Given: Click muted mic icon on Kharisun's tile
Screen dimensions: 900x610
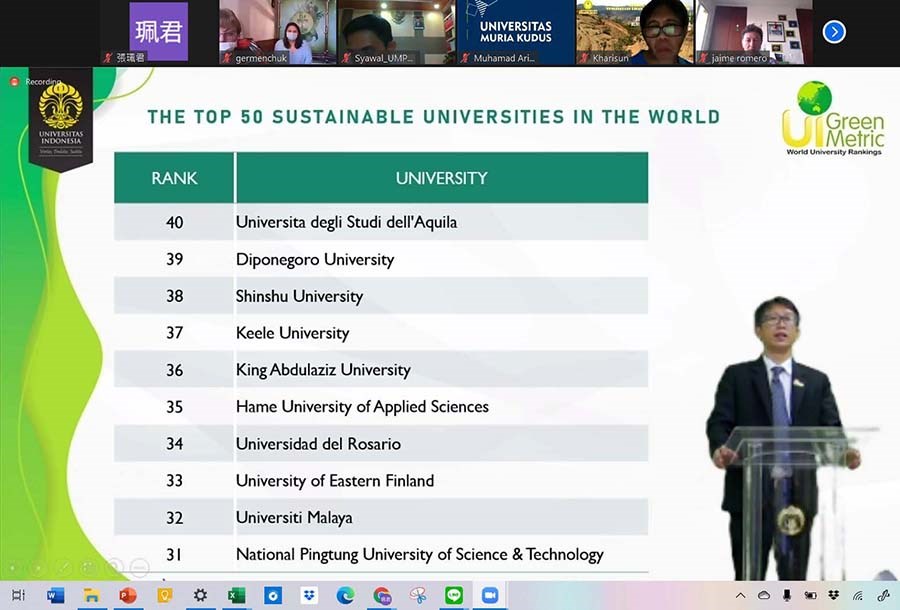Looking at the screenshot, I should point(584,58).
